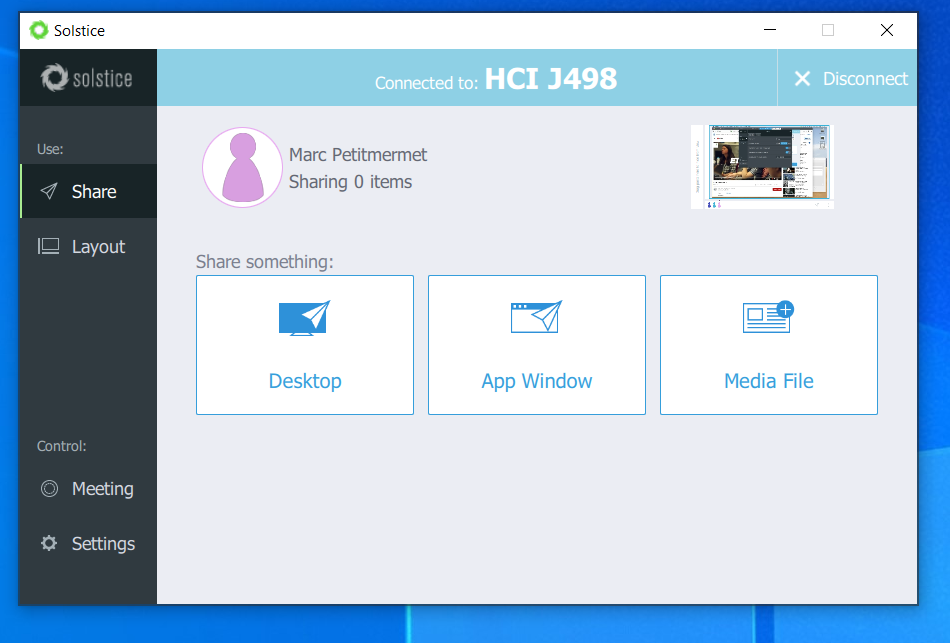The image size is (950, 643).
Task: Share an App Window
Action: pos(537,345)
